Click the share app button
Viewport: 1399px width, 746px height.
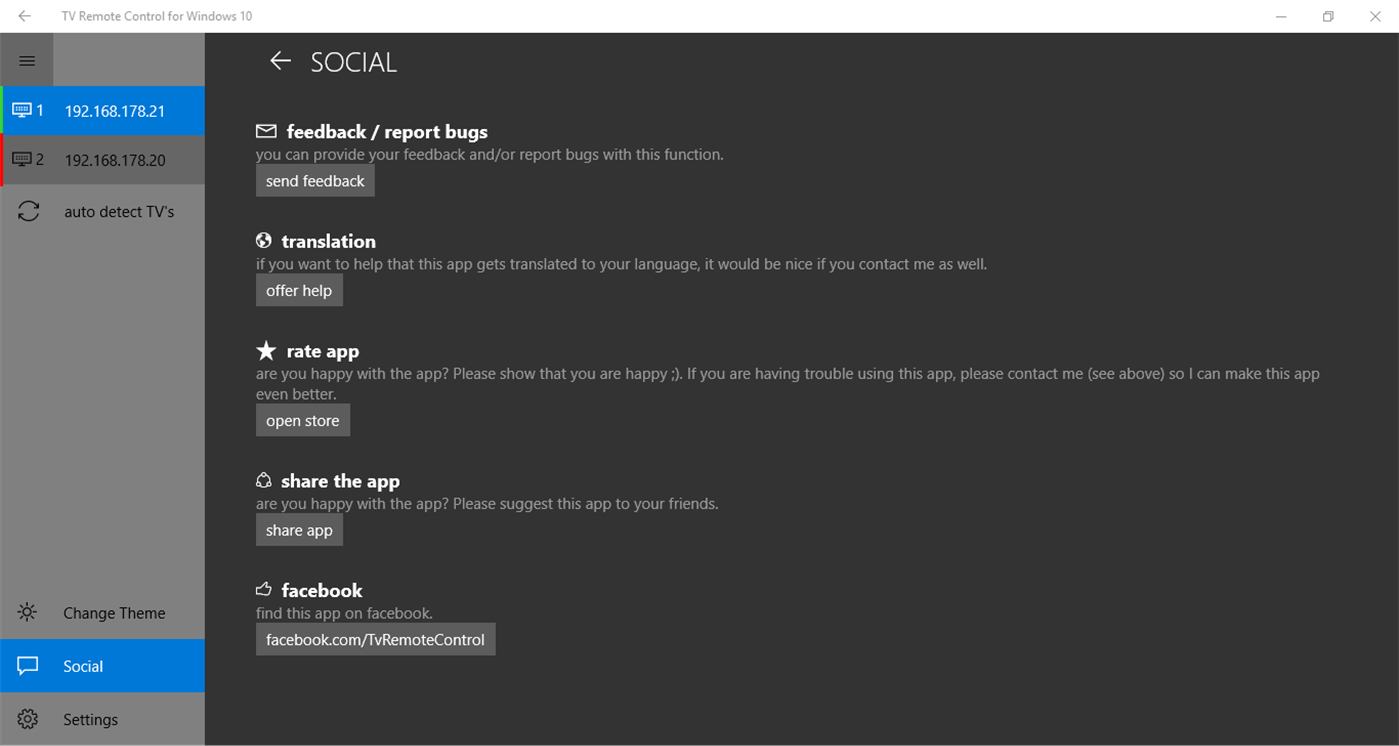pyautogui.click(x=299, y=529)
